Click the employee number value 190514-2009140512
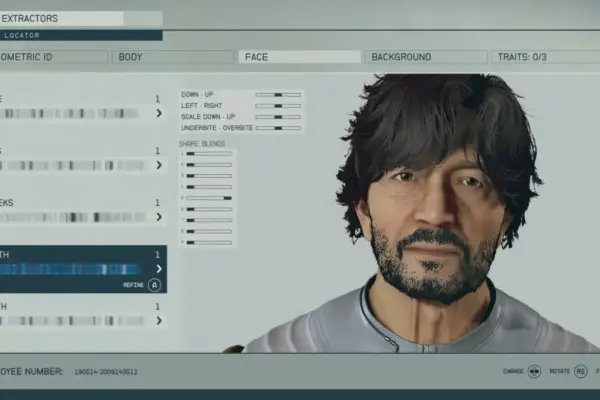Screen dimensions: 600x400 coord(106,372)
